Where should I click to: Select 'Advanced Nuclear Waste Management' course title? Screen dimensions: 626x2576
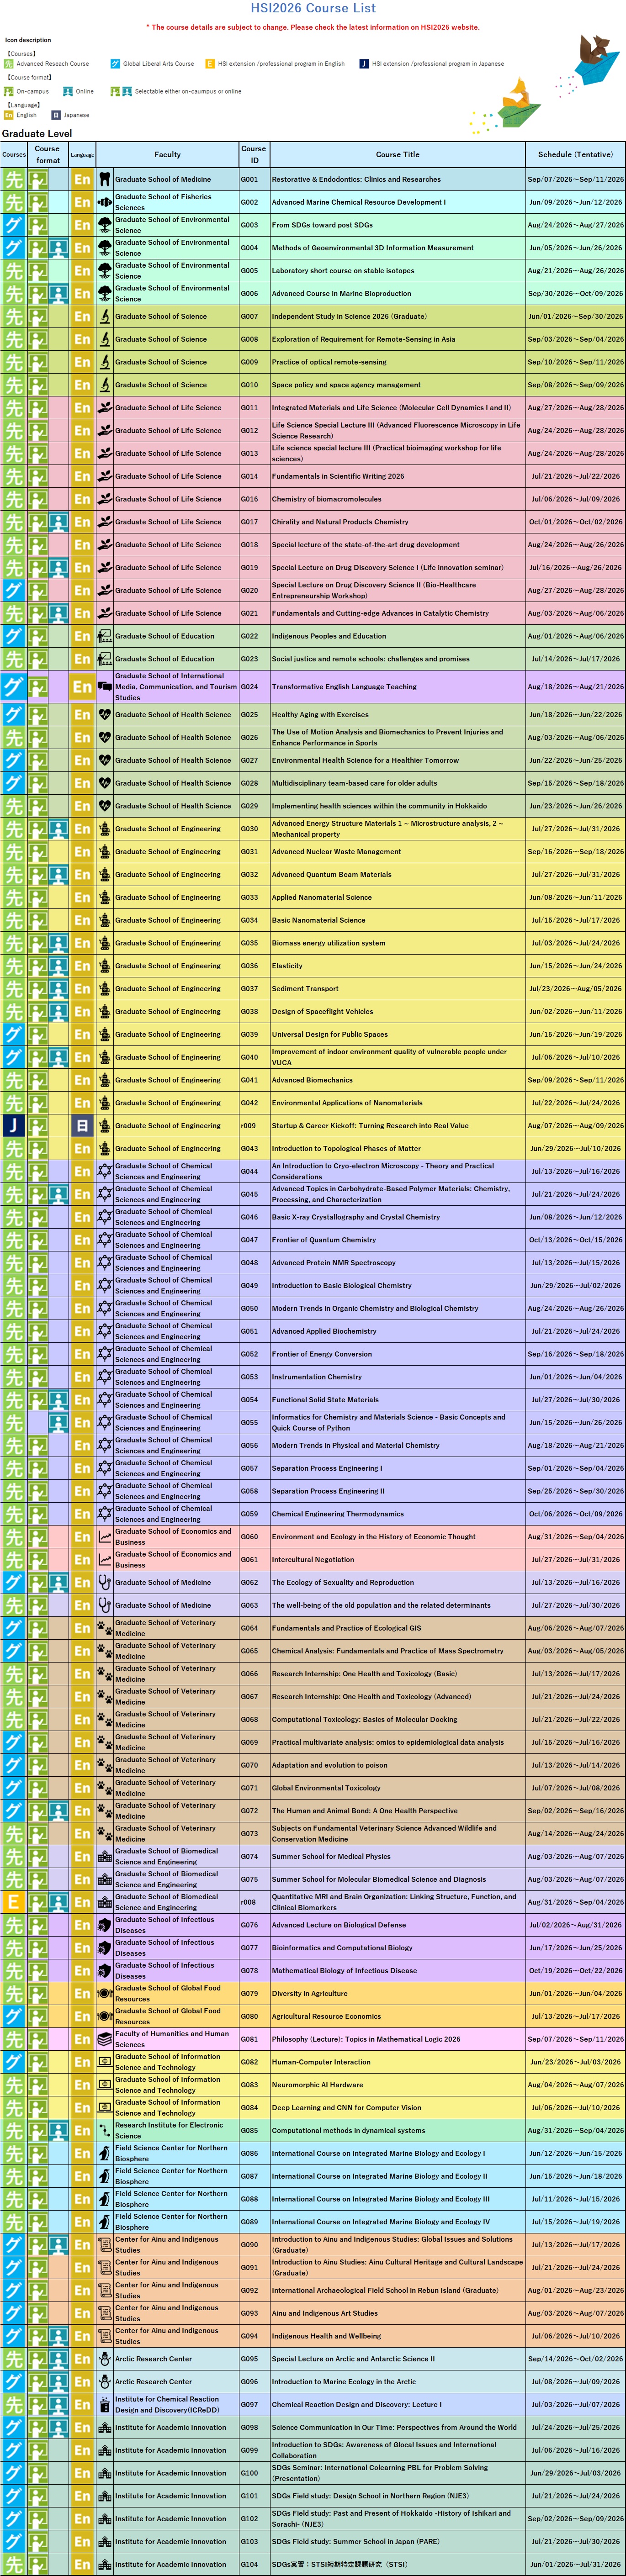[x=336, y=852]
